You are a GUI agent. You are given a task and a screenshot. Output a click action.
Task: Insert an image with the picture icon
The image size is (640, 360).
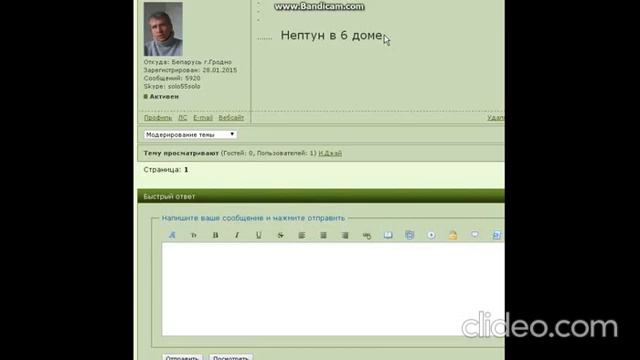click(388, 235)
